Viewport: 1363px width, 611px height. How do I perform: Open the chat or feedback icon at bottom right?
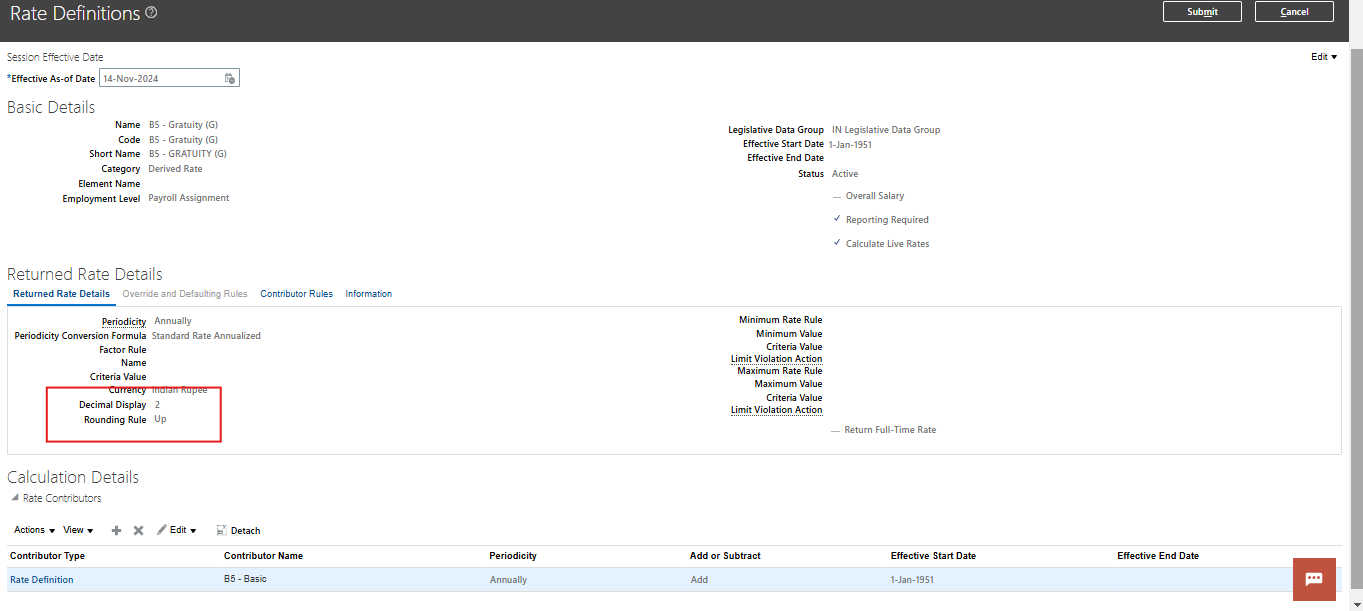click(1313, 579)
